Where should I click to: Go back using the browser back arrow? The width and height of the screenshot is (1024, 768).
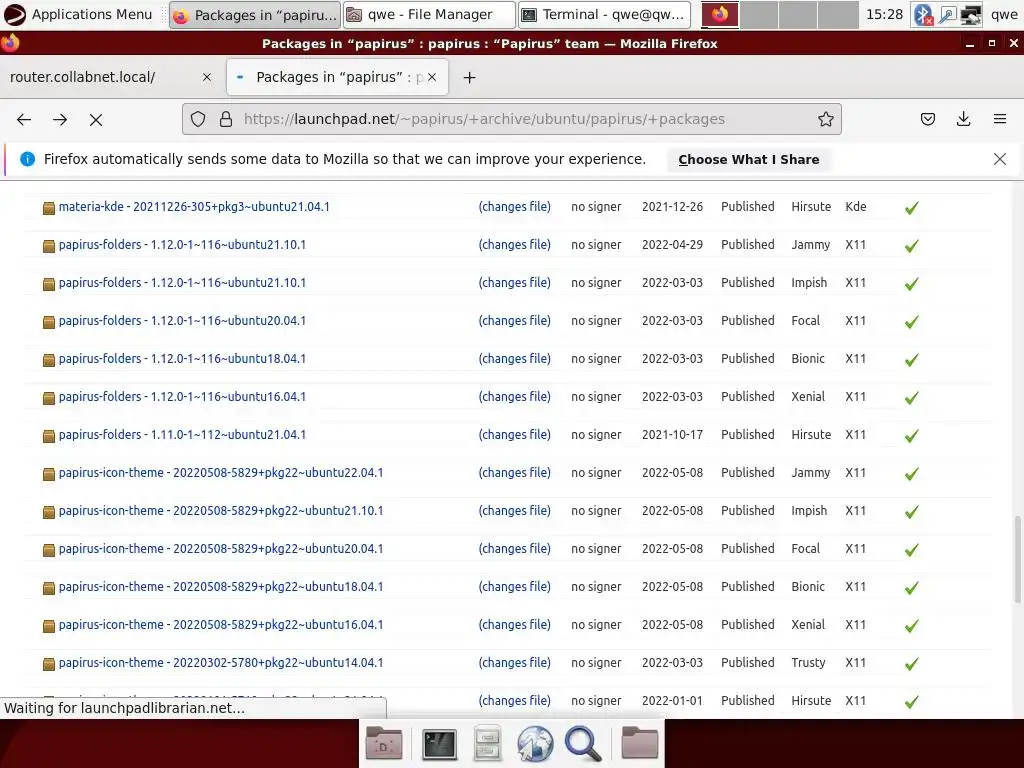click(24, 120)
